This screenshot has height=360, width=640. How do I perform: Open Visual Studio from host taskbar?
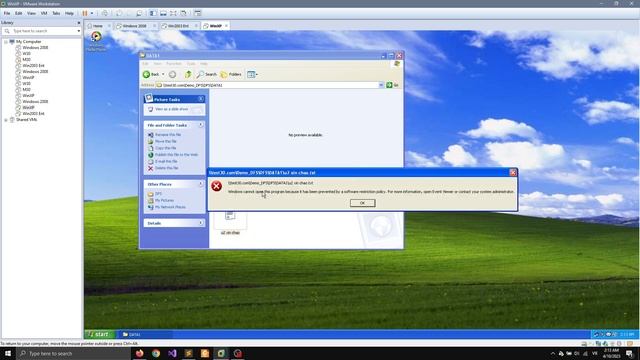[172, 353]
